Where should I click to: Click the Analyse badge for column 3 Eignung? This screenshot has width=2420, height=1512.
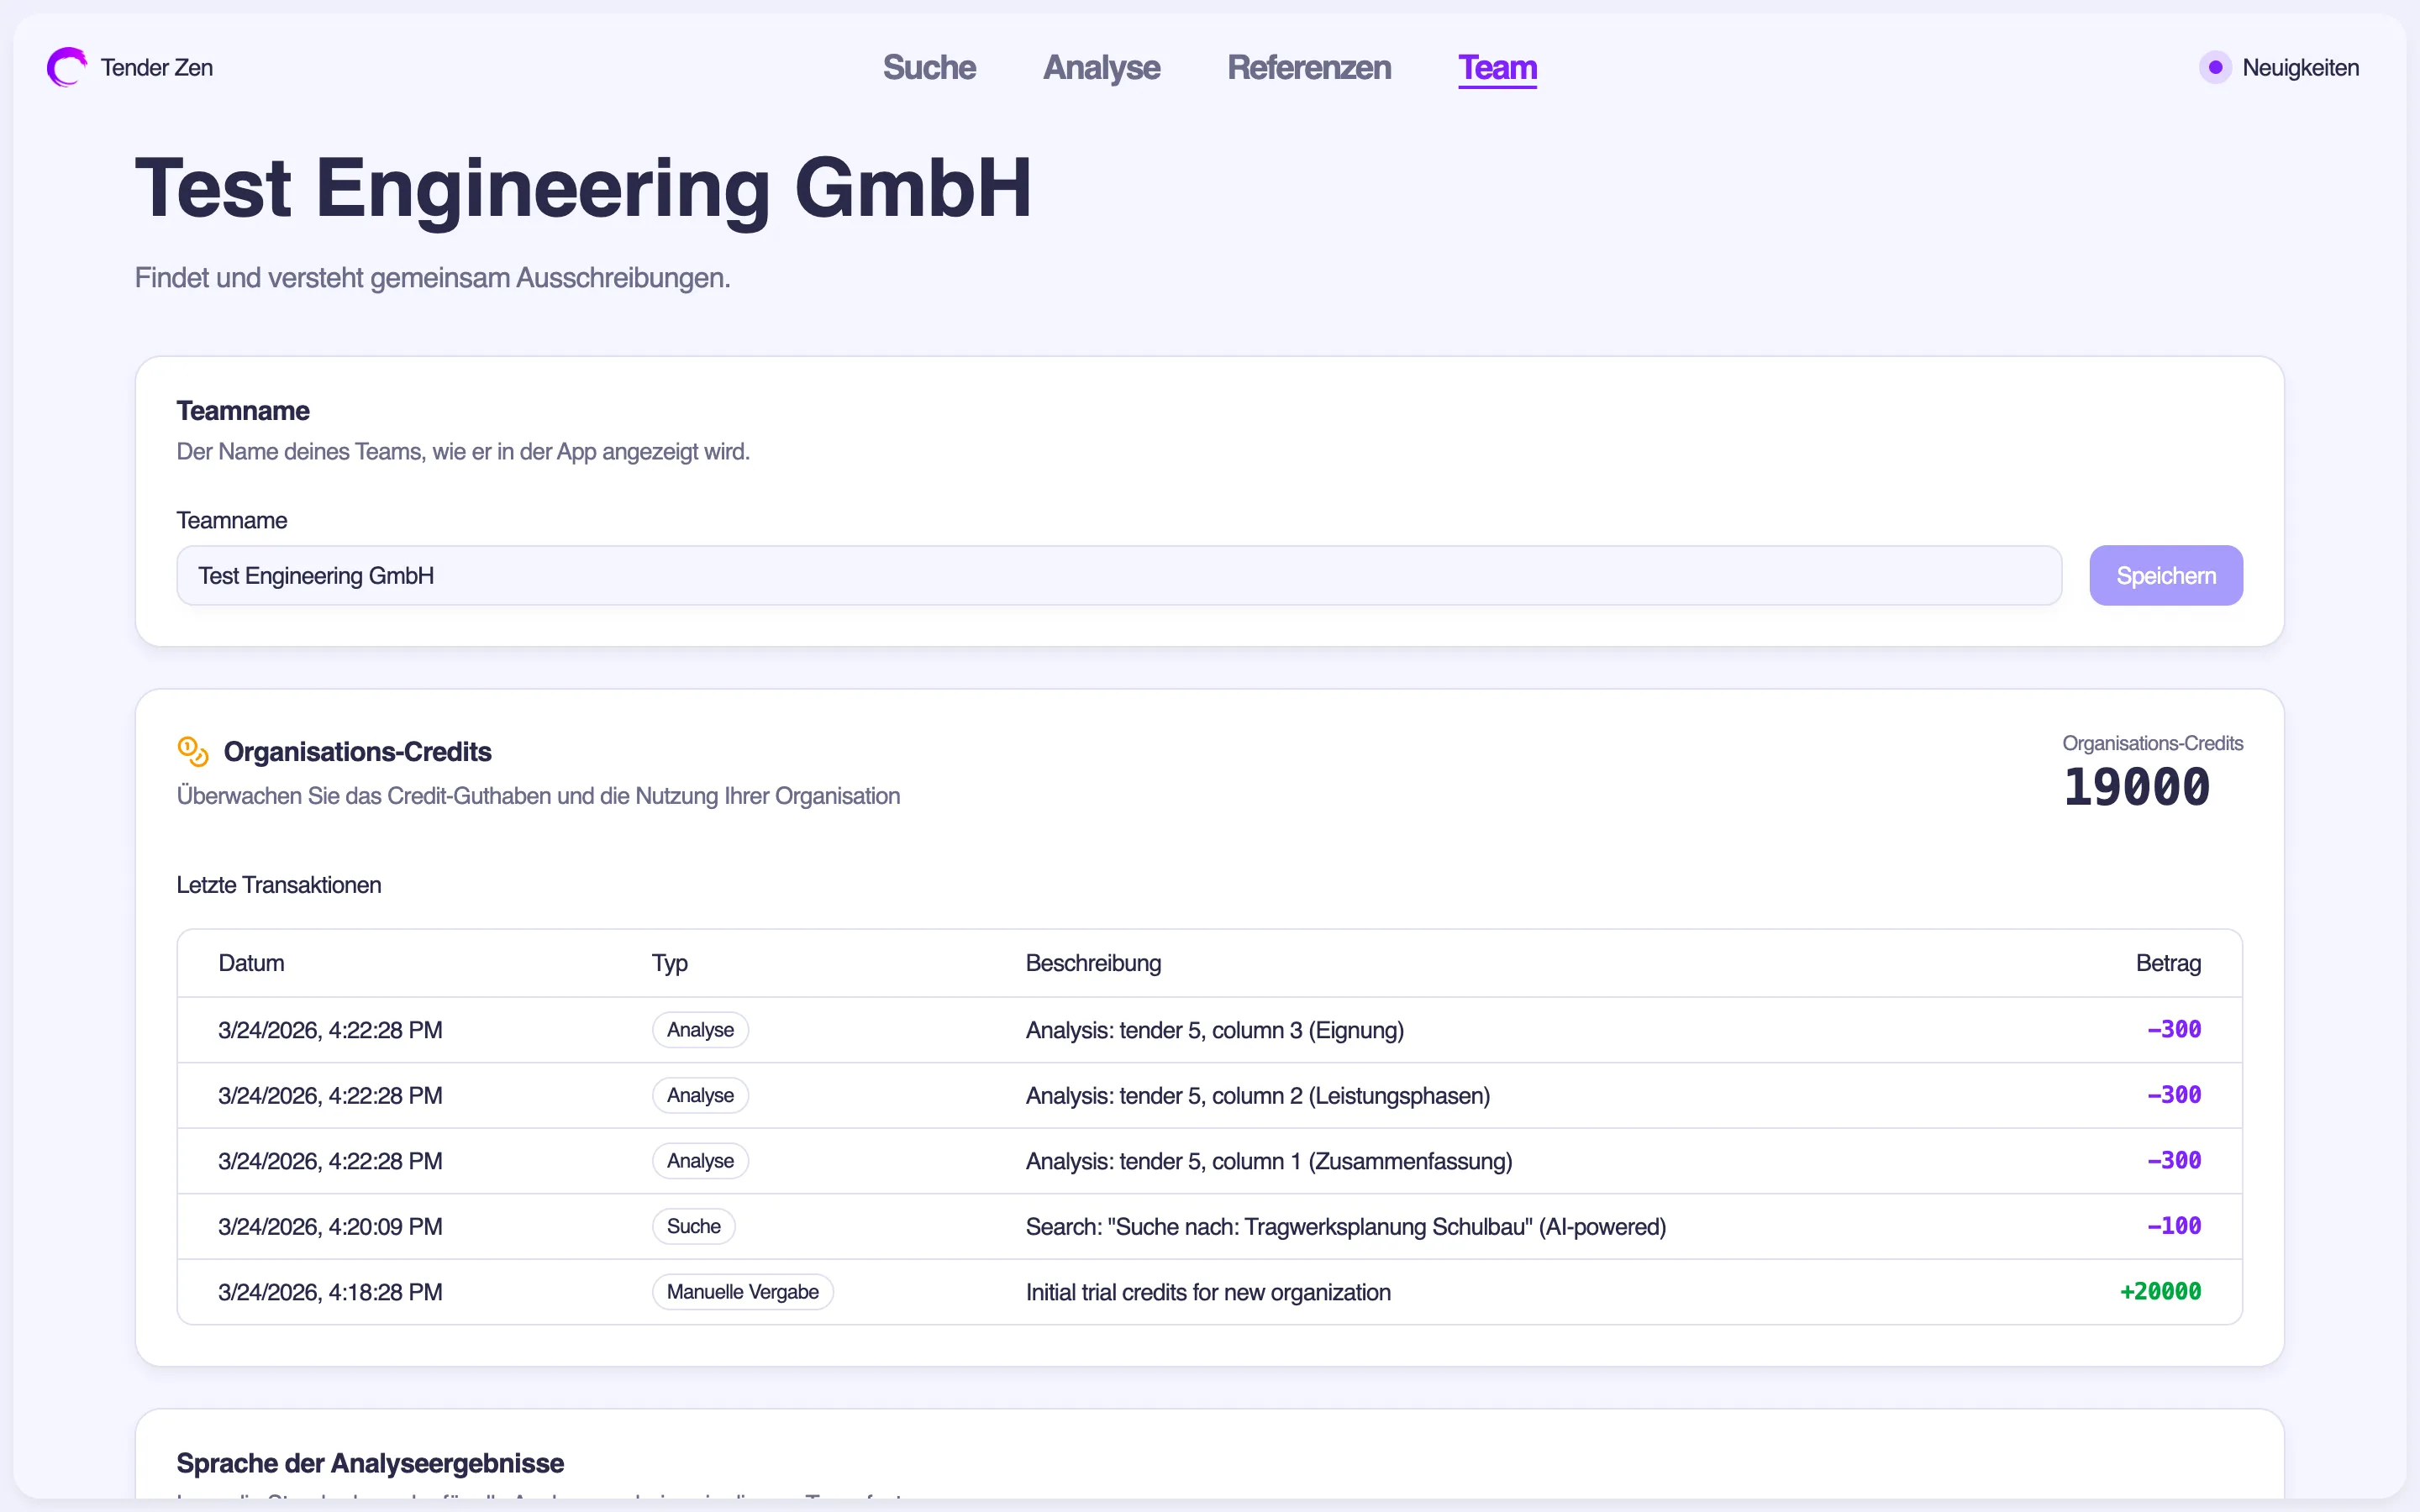coord(700,1030)
